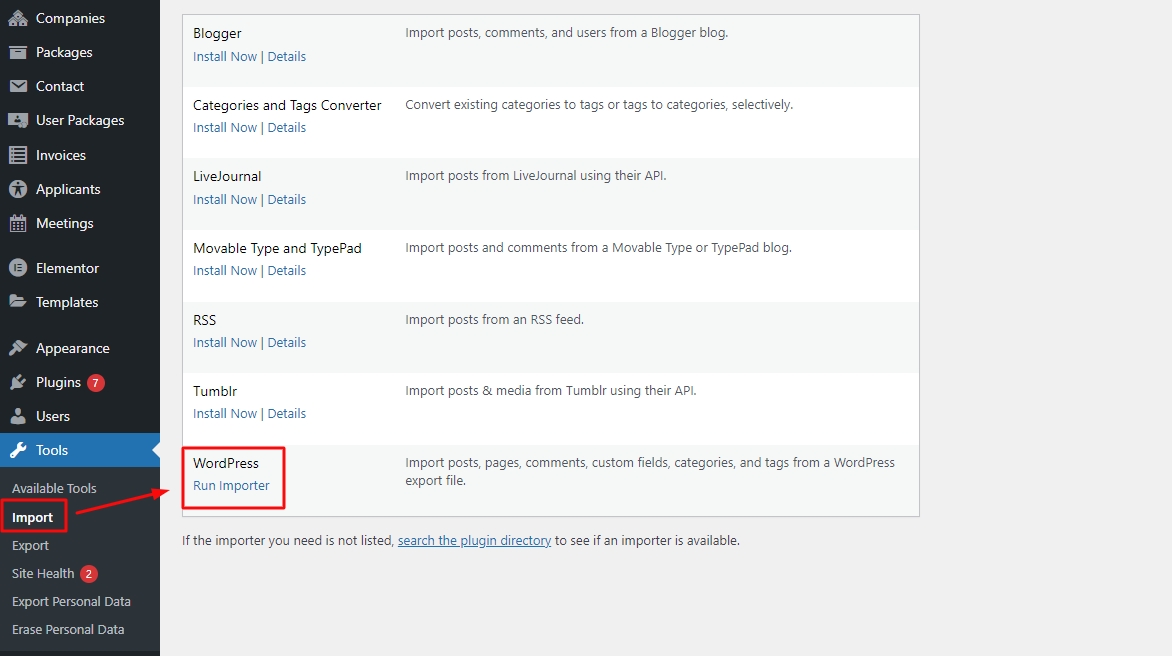Click Install Now for Tumblr importer
Viewport: 1172px width, 656px height.
(x=225, y=413)
